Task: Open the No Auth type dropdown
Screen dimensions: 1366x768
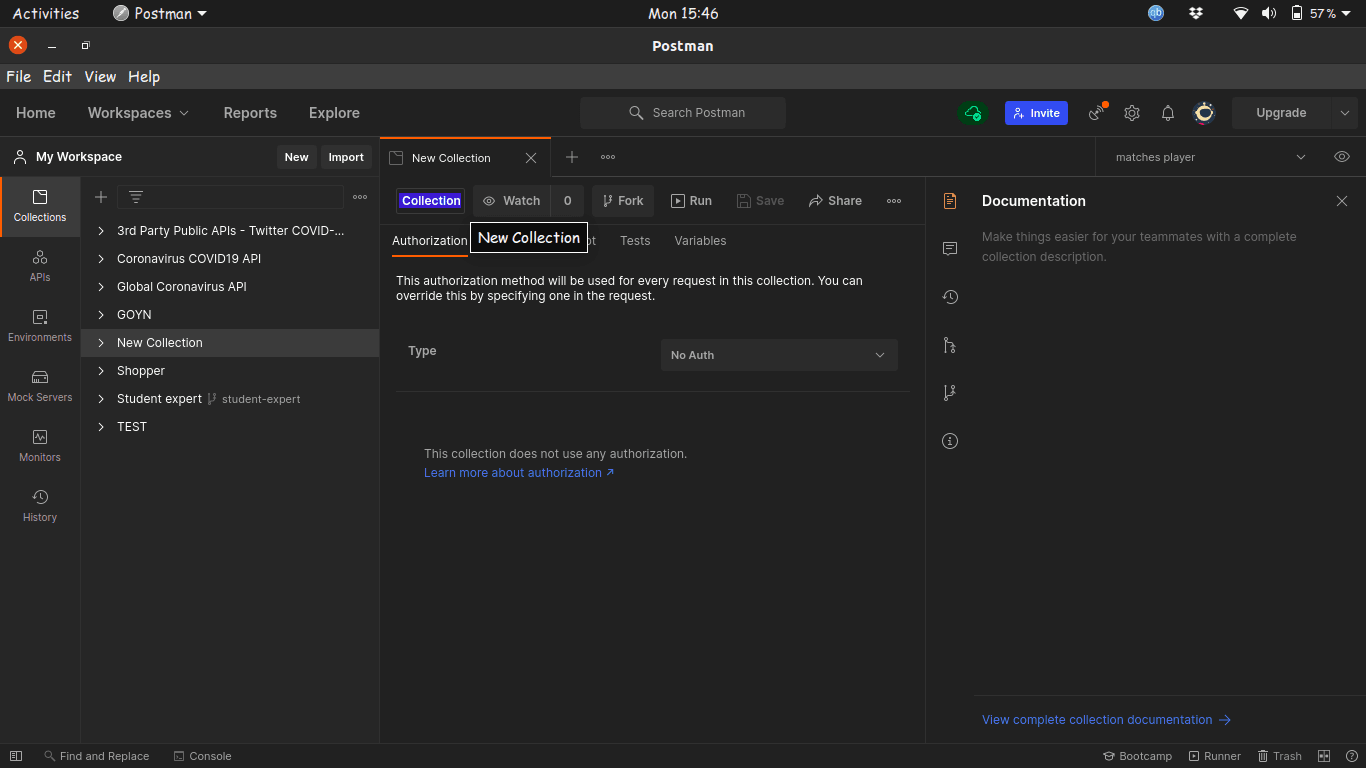Action: (x=779, y=355)
